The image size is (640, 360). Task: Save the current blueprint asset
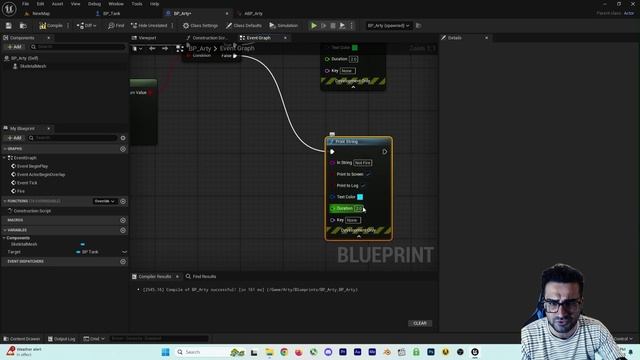(x=9, y=25)
